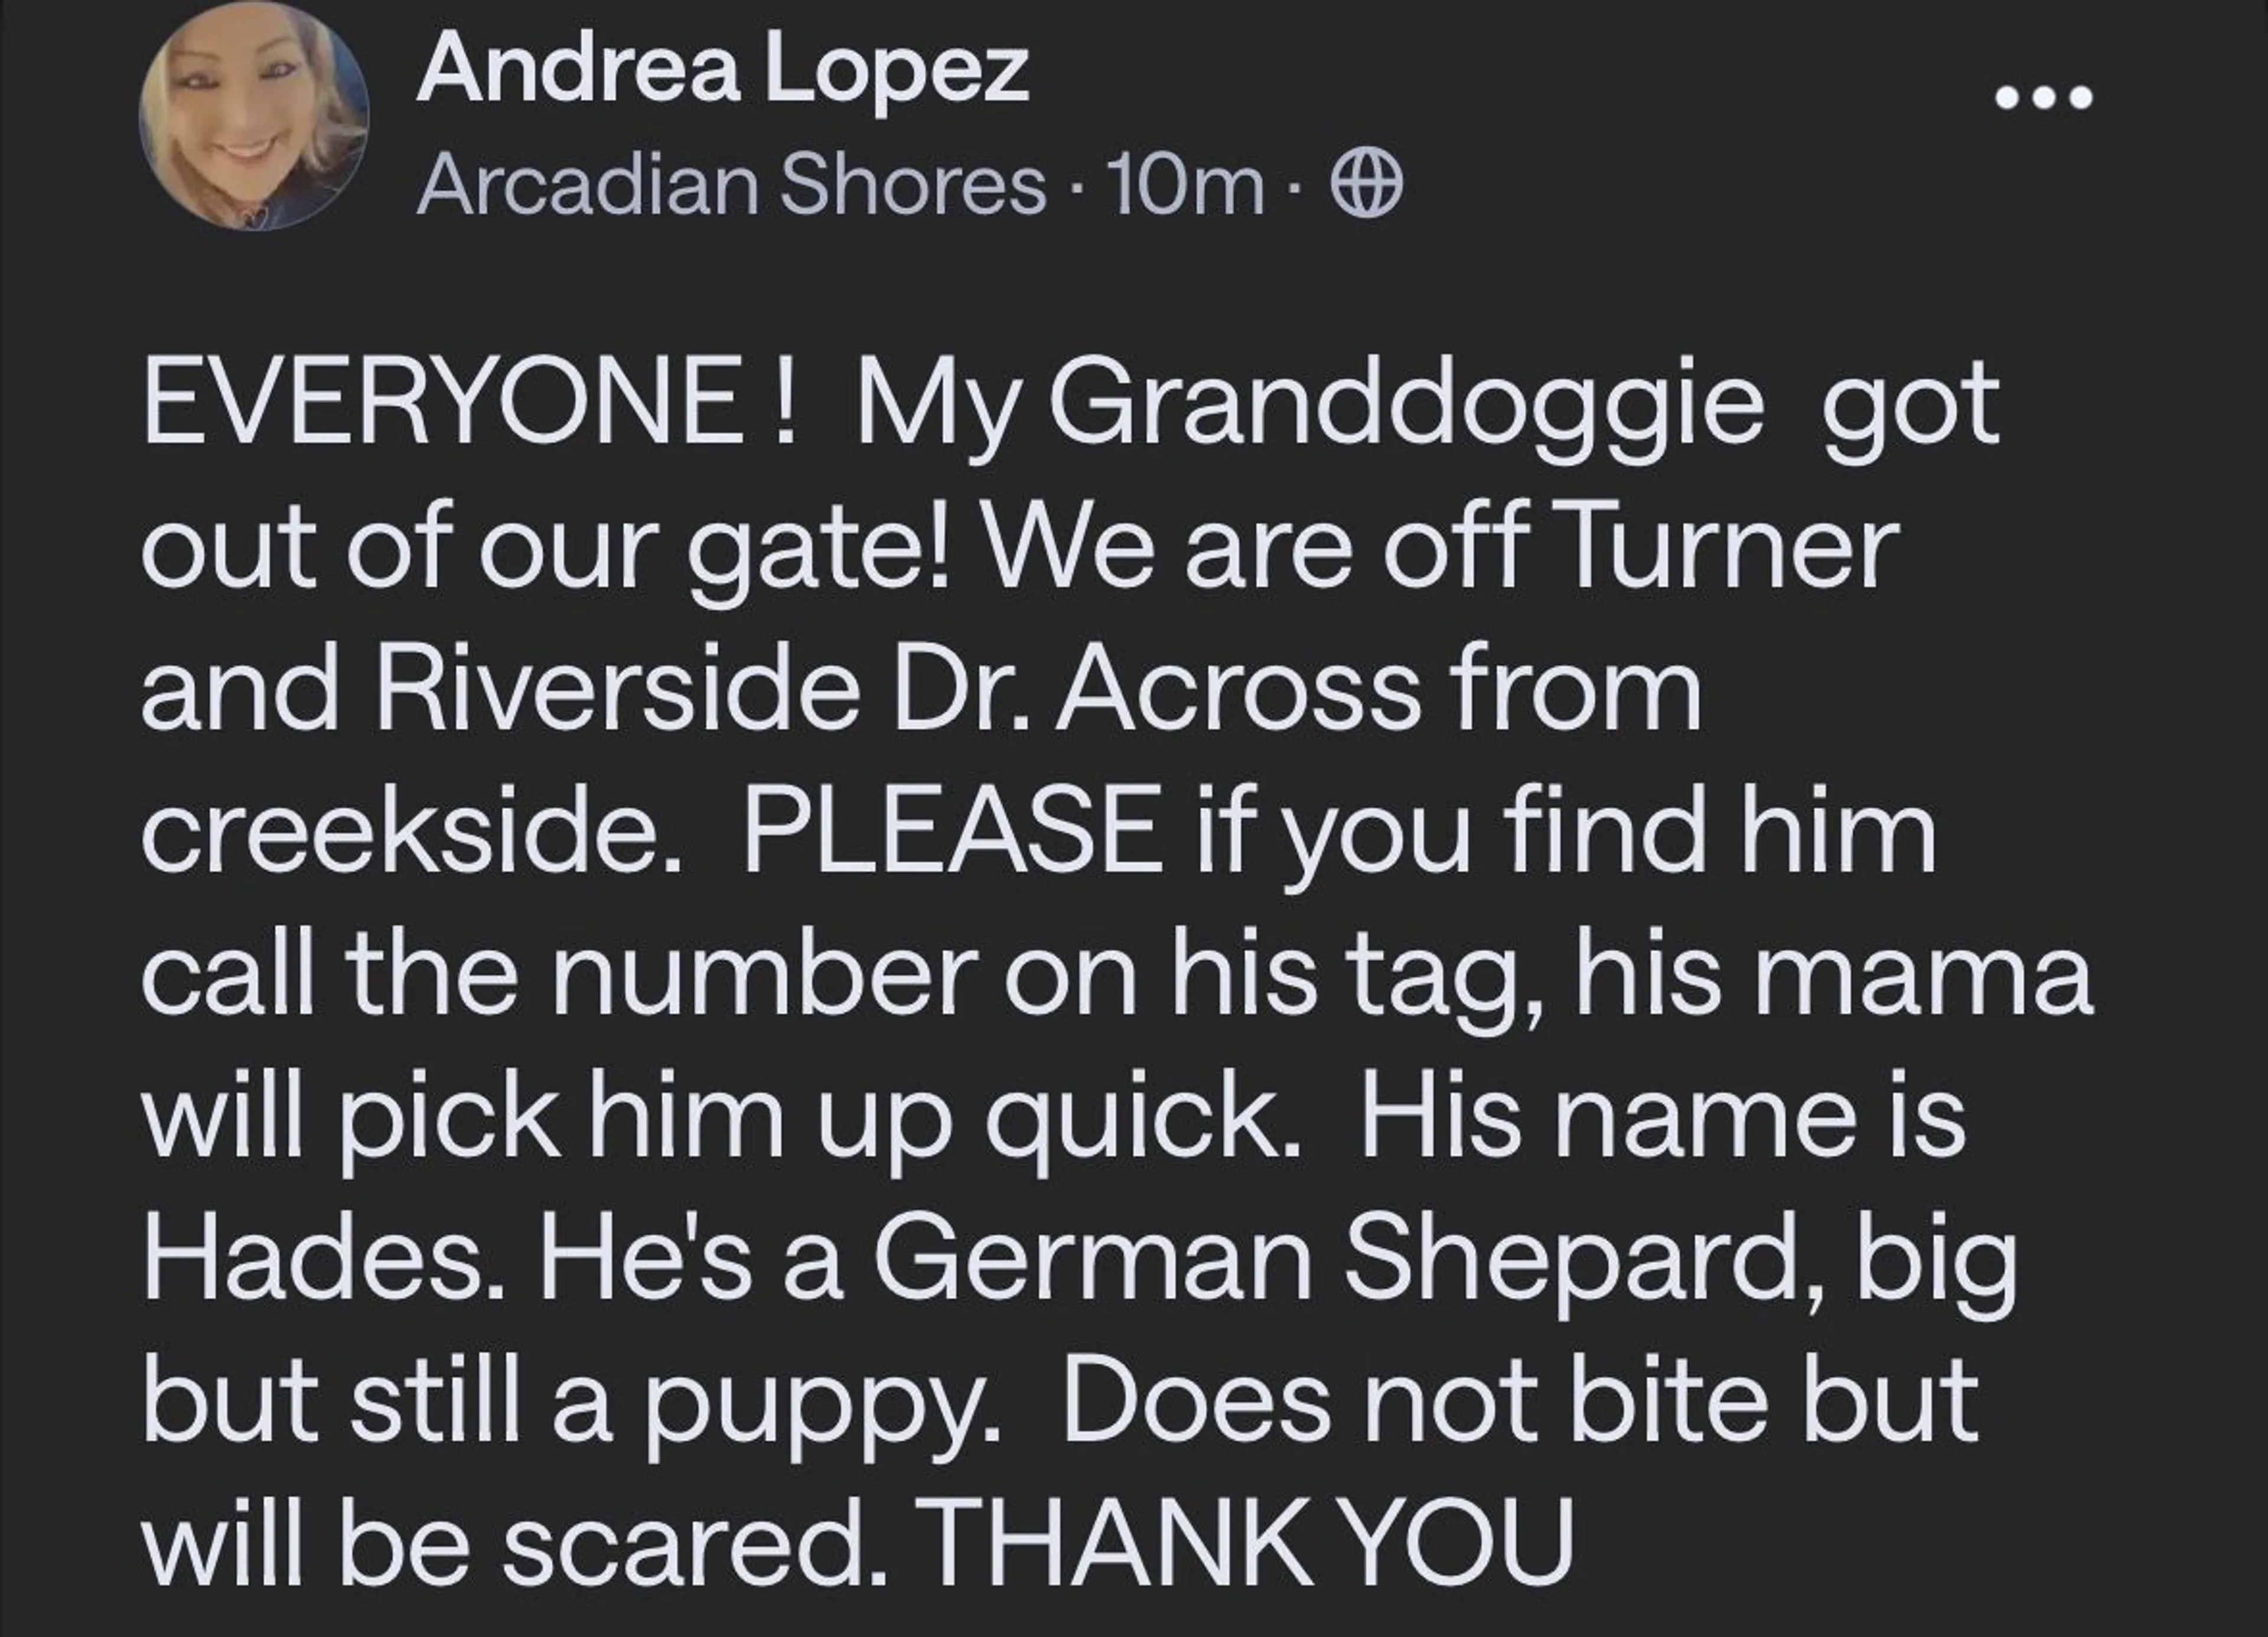
Task: Select the Arcadian Shores location label
Action: tap(730, 186)
